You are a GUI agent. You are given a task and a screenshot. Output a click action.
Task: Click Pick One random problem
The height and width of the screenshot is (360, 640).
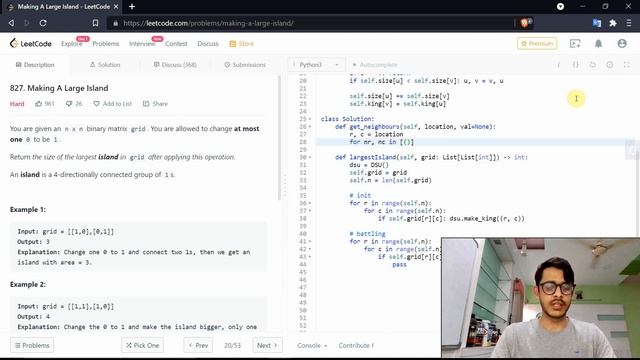[x=142, y=345]
